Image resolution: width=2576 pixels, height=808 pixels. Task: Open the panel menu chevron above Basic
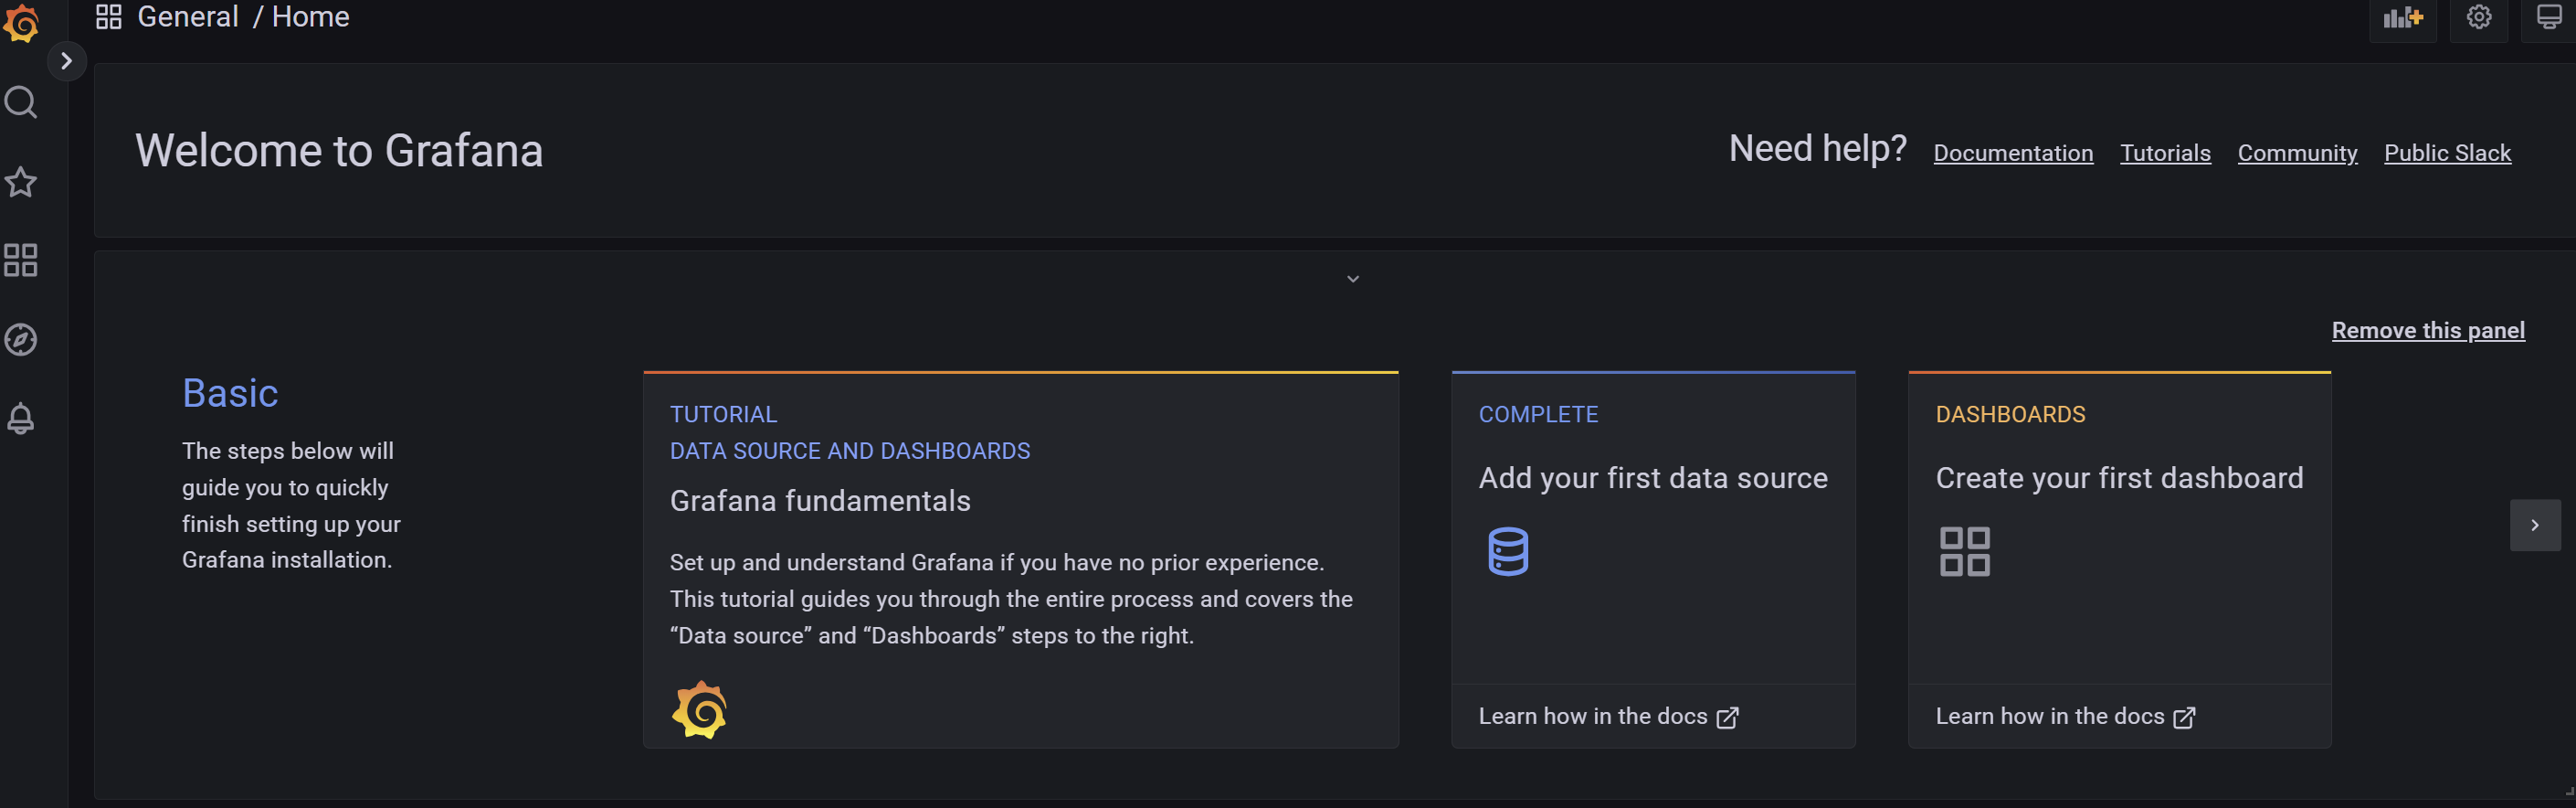click(1352, 279)
